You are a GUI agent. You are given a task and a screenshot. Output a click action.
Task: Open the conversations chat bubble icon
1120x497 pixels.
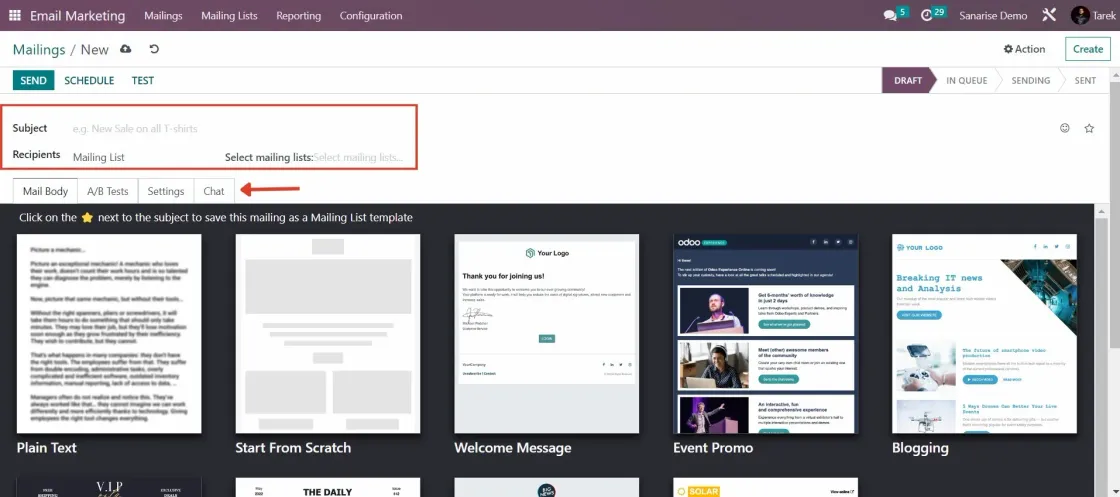(x=890, y=16)
